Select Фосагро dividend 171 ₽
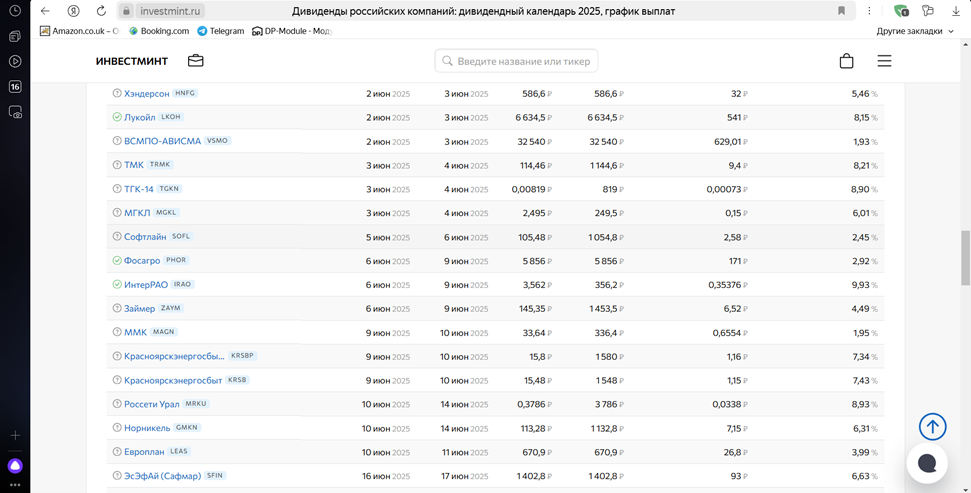The height and width of the screenshot is (493, 971). click(x=738, y=261)
